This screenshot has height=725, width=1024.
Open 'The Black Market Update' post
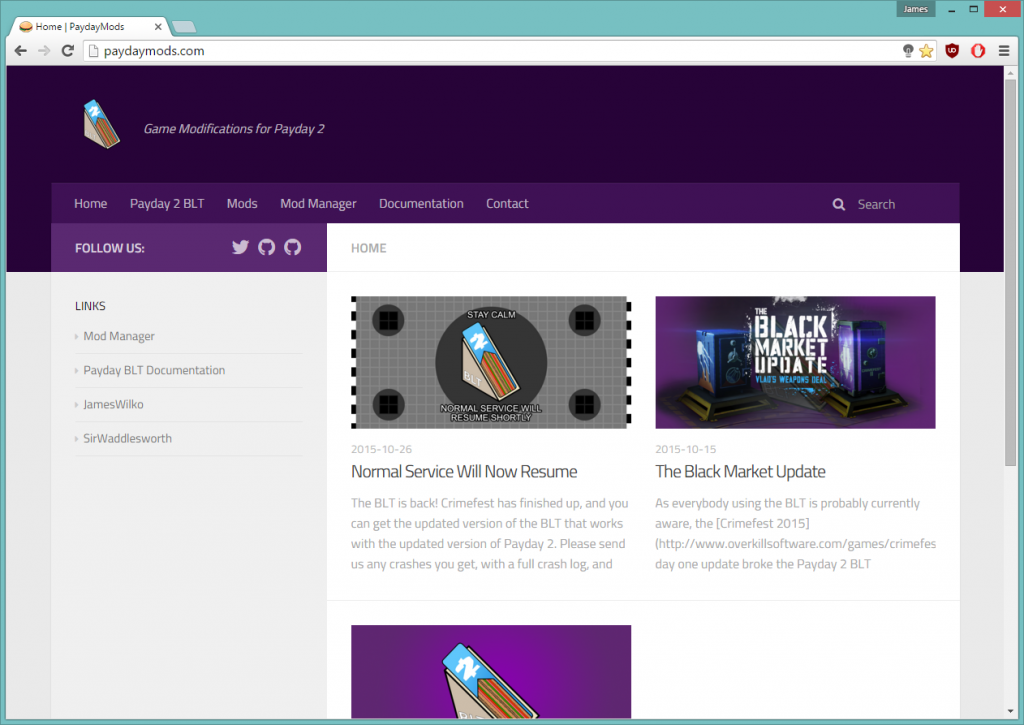pos(741,472)
